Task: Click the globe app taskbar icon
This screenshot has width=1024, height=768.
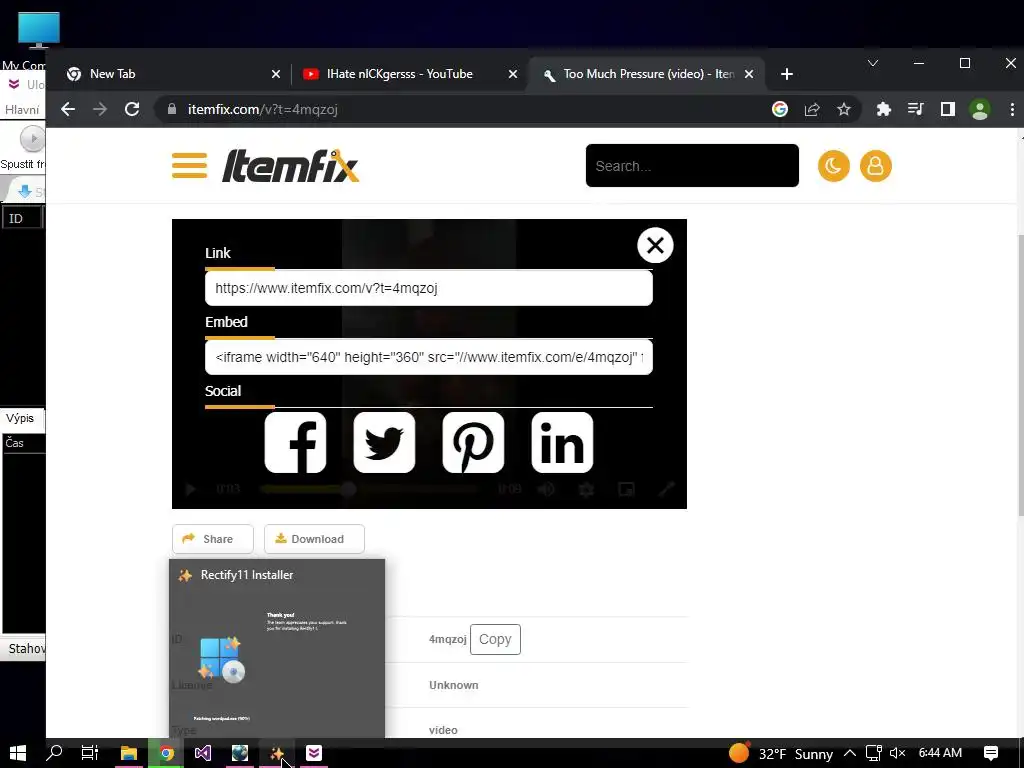Action: tap(240, 753)
